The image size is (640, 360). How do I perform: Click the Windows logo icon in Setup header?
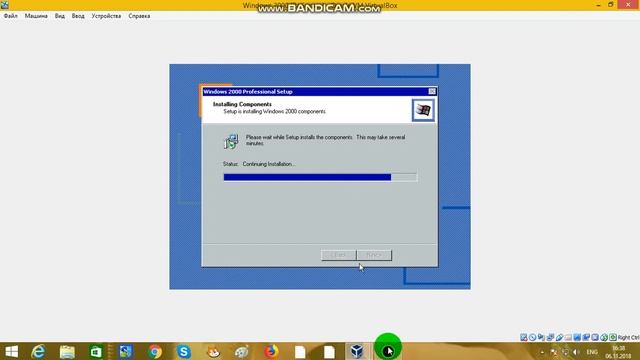tap(423, 110)
